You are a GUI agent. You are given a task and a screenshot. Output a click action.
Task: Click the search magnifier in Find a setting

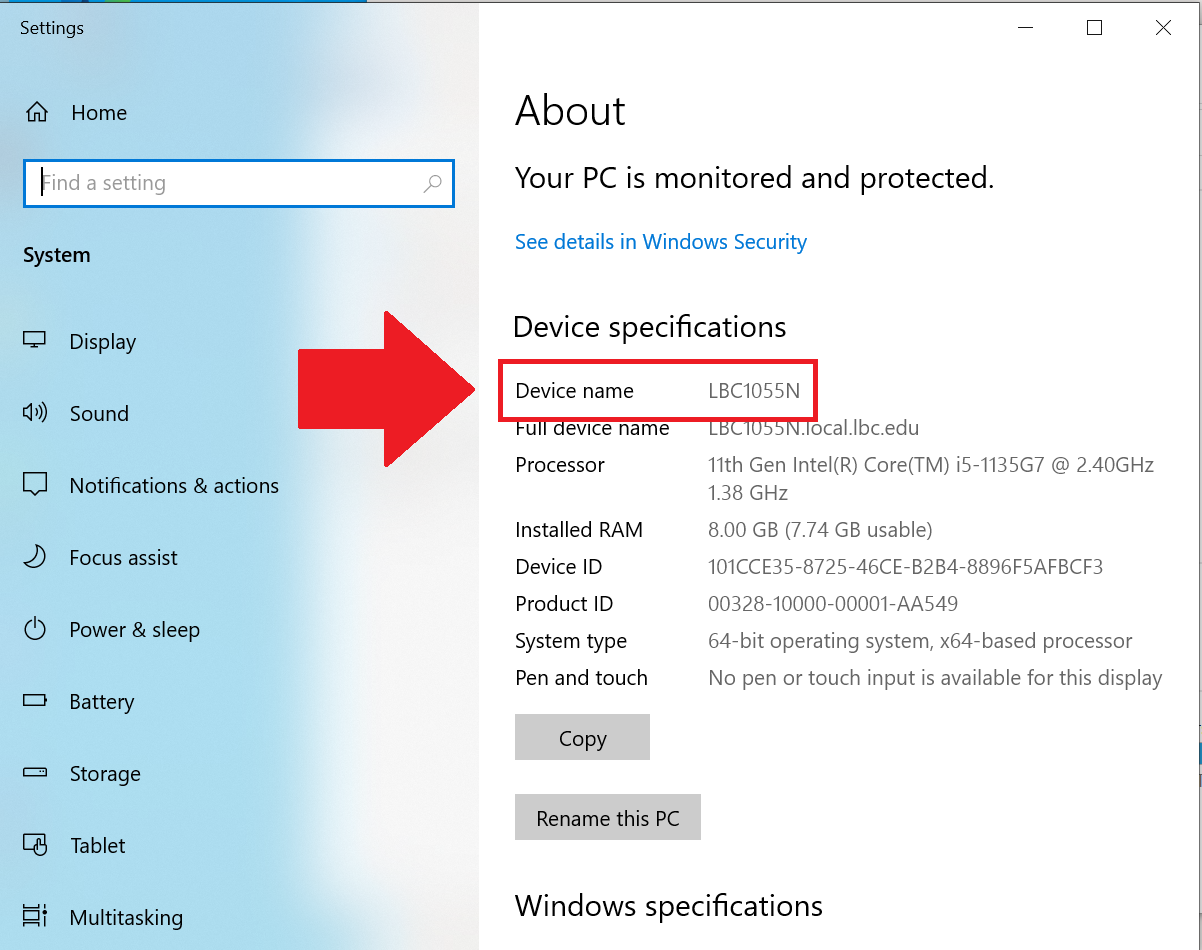(433, 183)
